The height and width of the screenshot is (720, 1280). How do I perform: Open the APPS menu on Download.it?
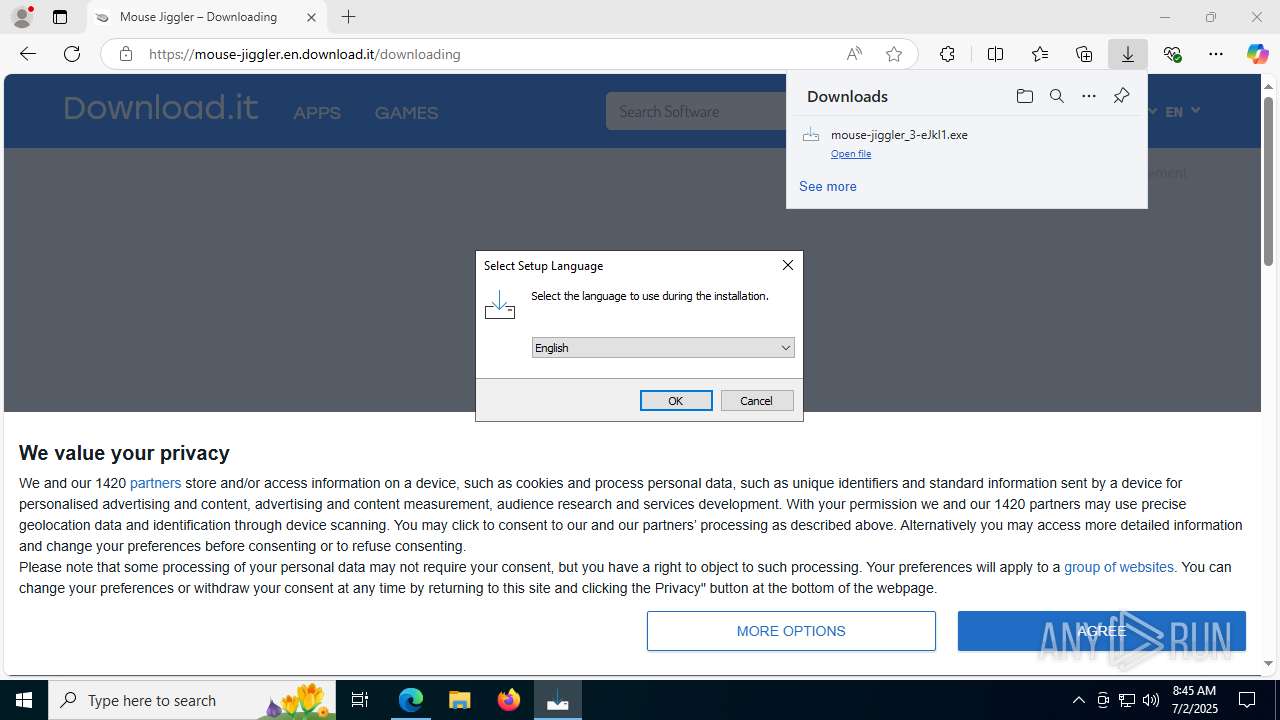pos(317,113)
